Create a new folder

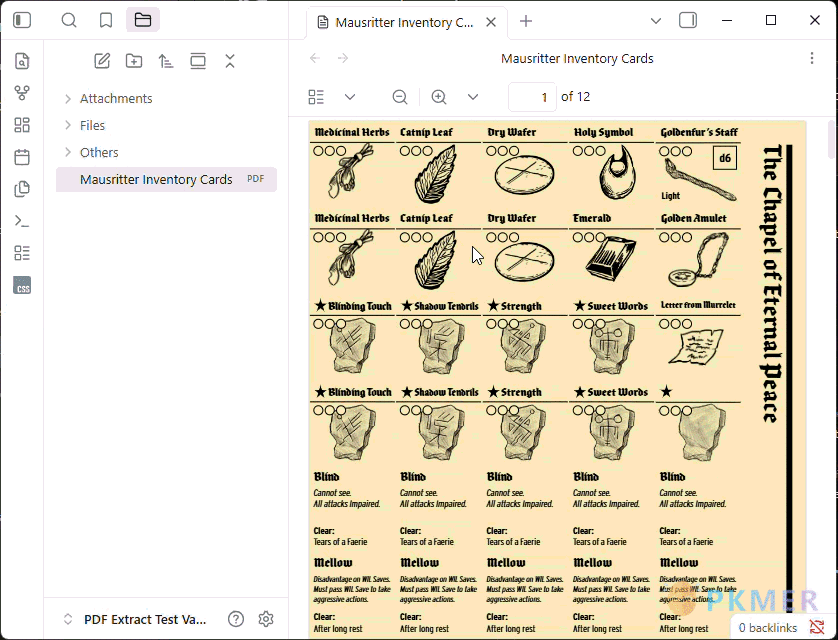click(134, 61)
